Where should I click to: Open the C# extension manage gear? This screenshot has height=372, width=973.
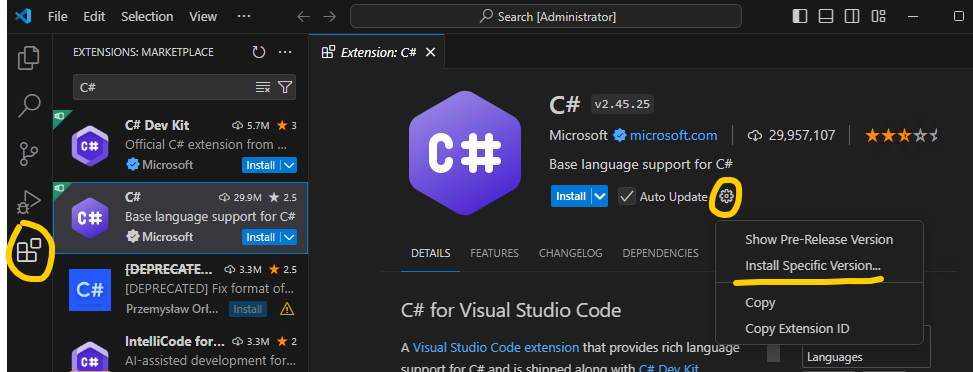click(x=727, y=196)
